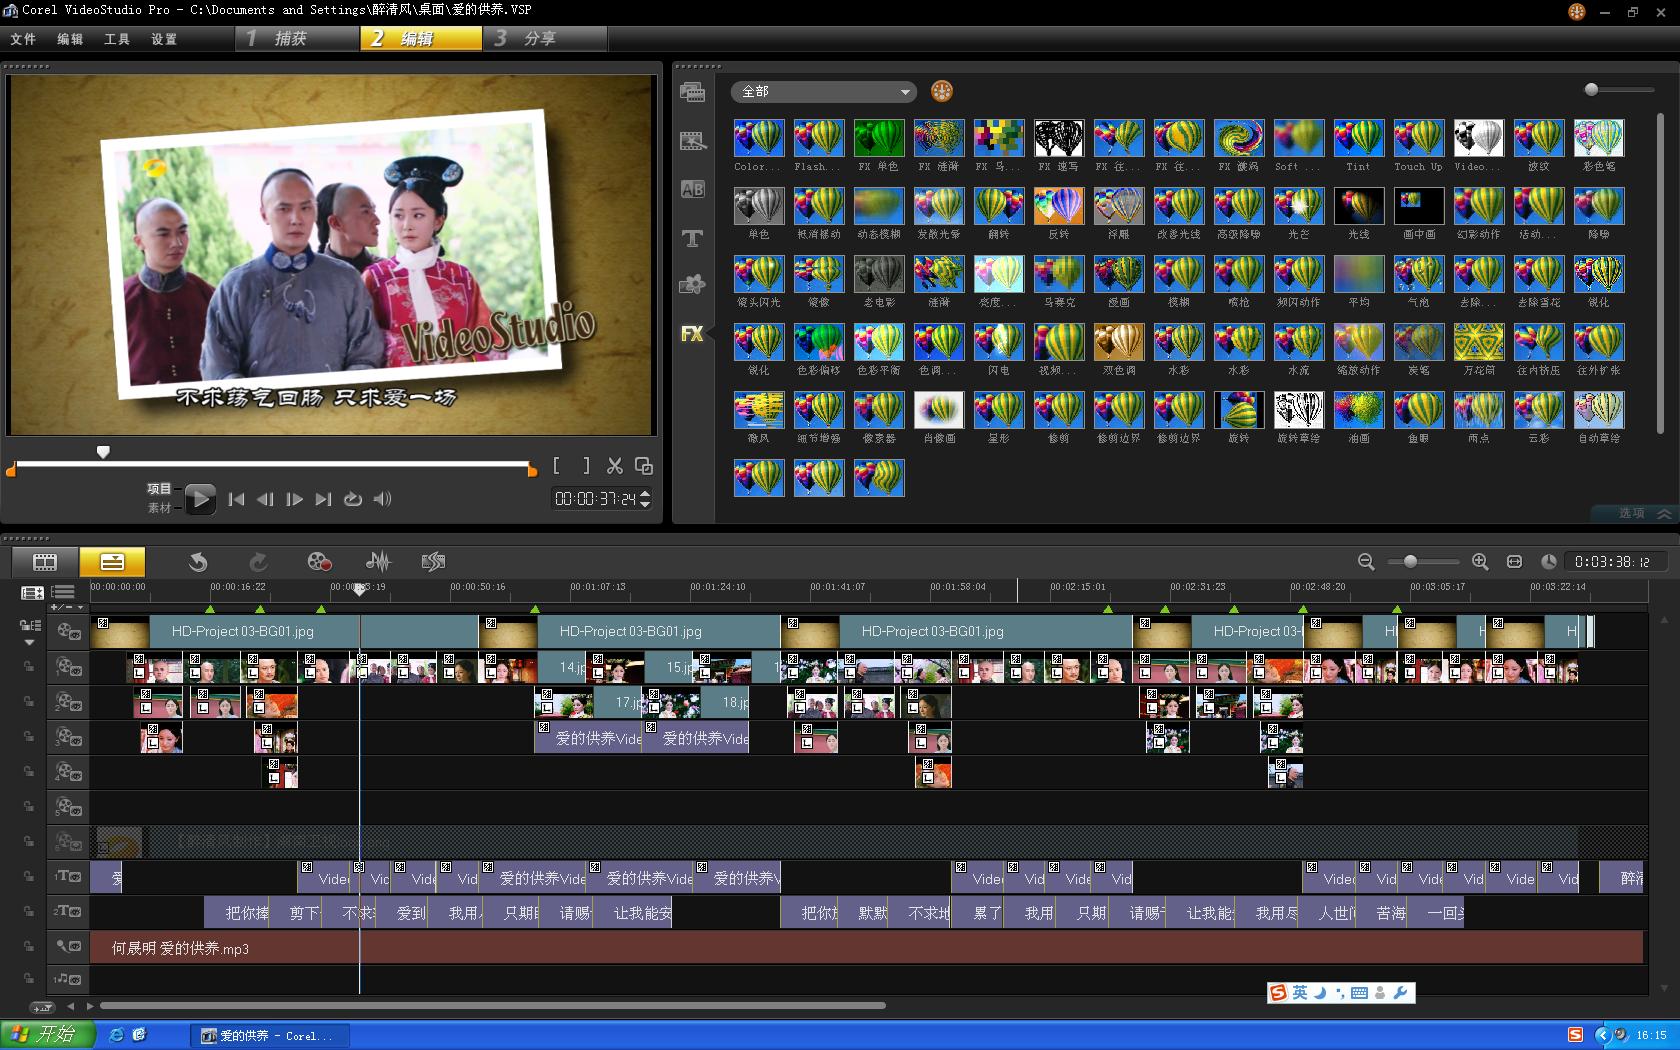Switch to step 1 捕获 tab
Viewport: 1680px width, 1050px height.
pyautogui.click(x=297, y=38)
